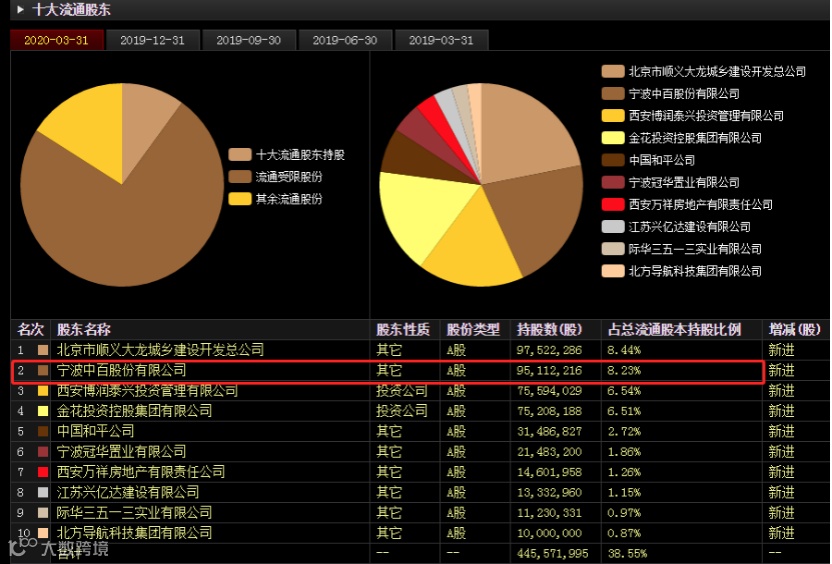The image size is (832, 564).
Task: Select table row 际华三五一三实业有限公司
Action: (x=419, y=513)
